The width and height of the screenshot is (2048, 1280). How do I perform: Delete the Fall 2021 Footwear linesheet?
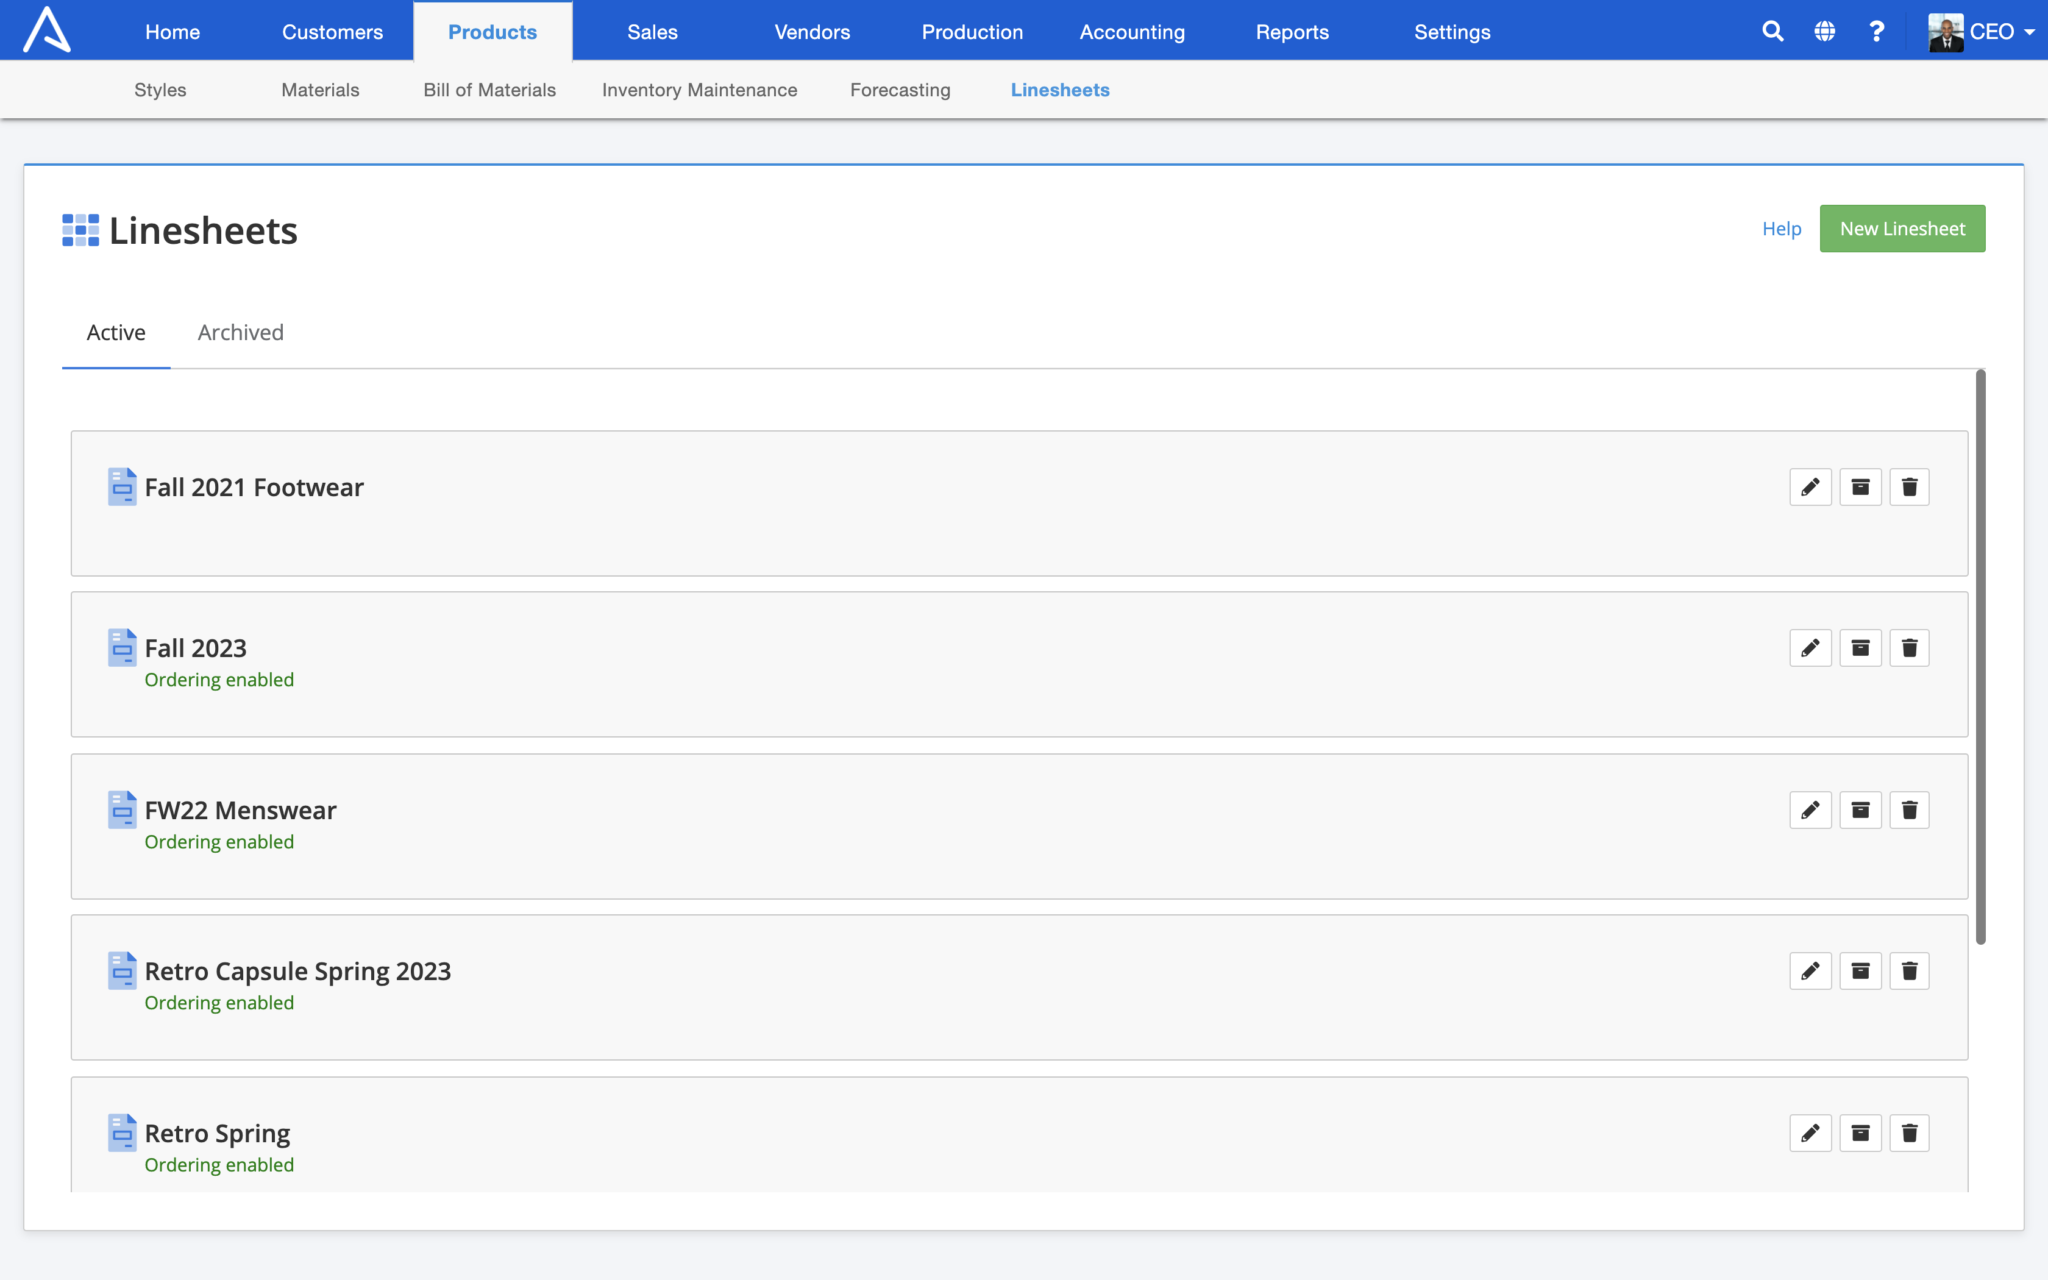(x=1909, y=487)
